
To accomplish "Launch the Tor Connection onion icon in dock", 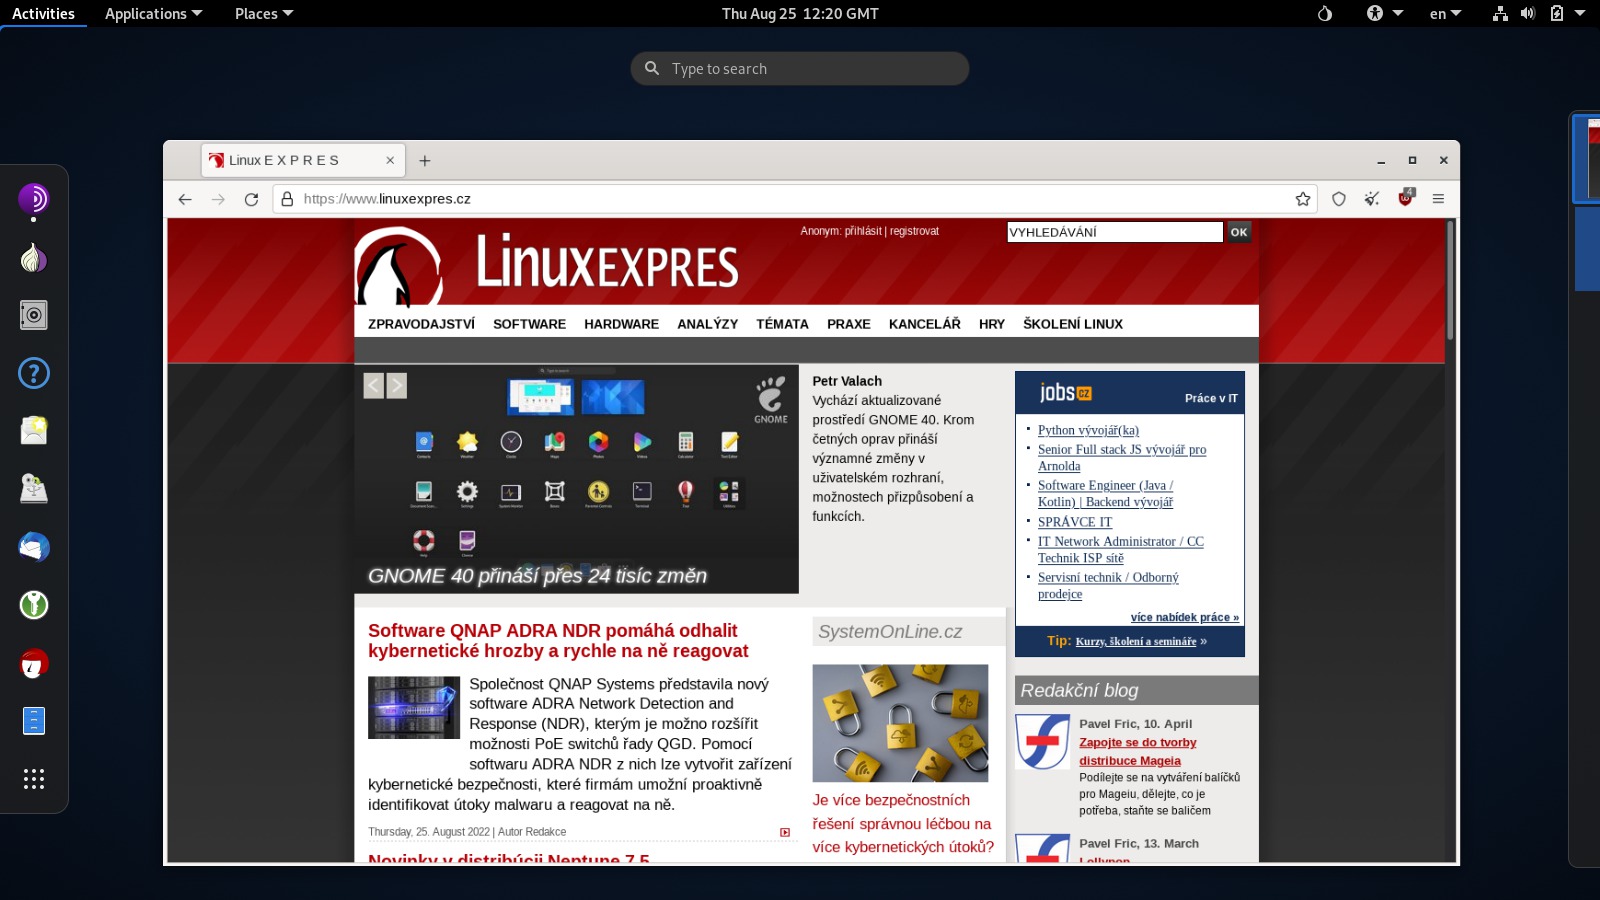I will click(x=34, y=258).
